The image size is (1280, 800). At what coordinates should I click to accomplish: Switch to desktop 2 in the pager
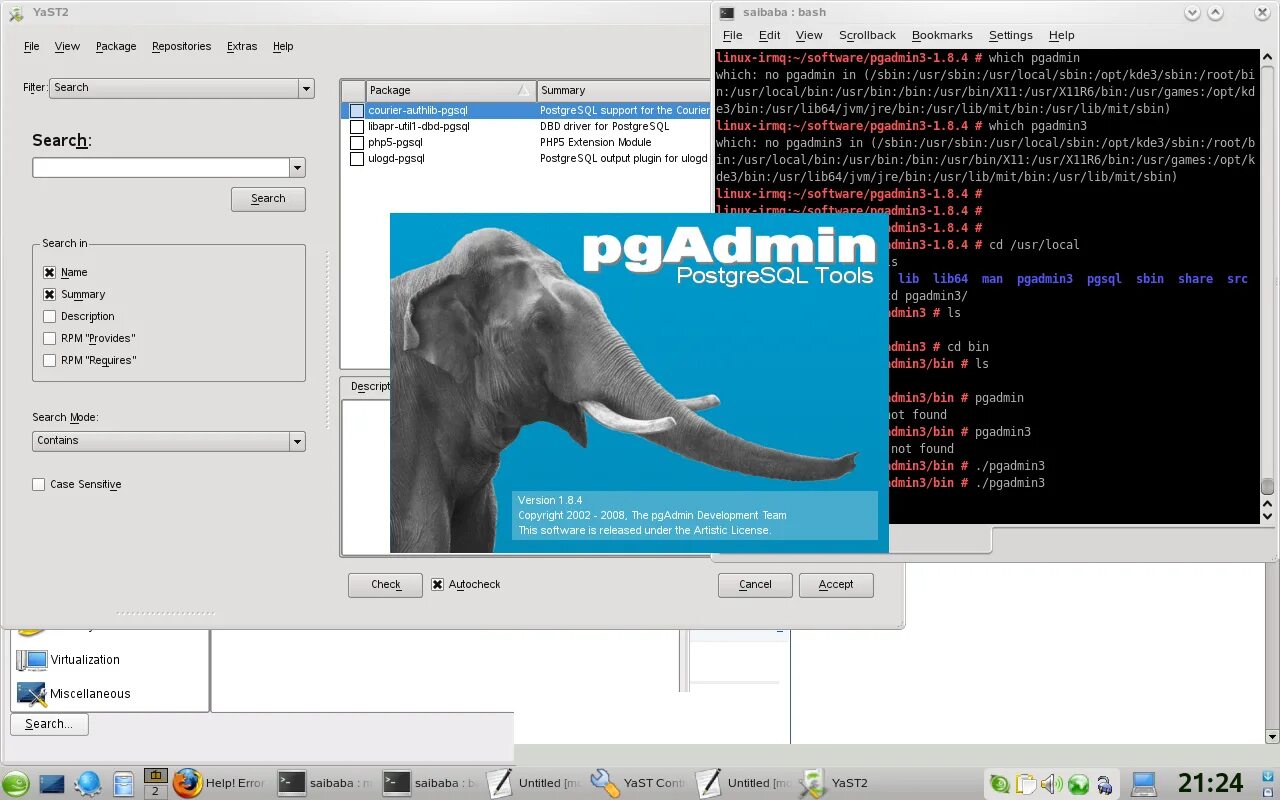coord(155,791)
